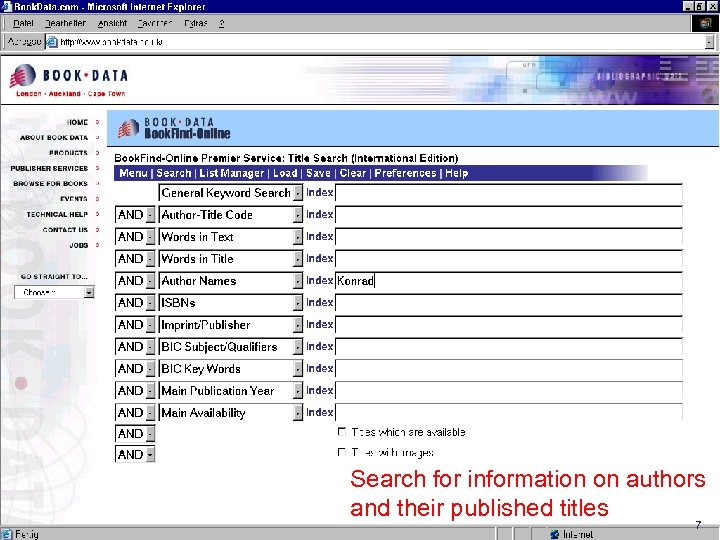720x540 pixels.
Task: Open Preferences in the BookFind toolbar
Action: [x=405, y=173]
